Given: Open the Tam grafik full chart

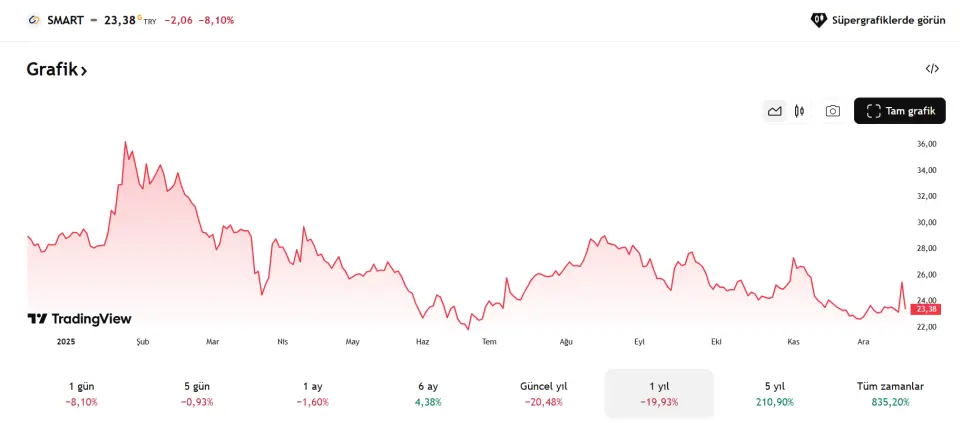Looking at the screenshot, I should click(x=899, y=111).
